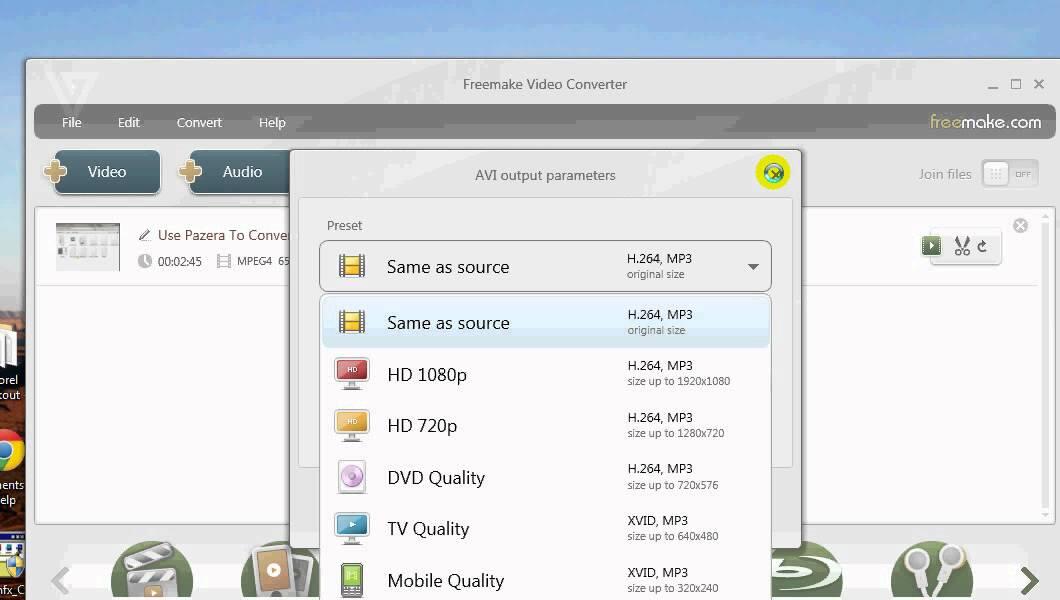Edit the video title with the pencil icon

144,235
